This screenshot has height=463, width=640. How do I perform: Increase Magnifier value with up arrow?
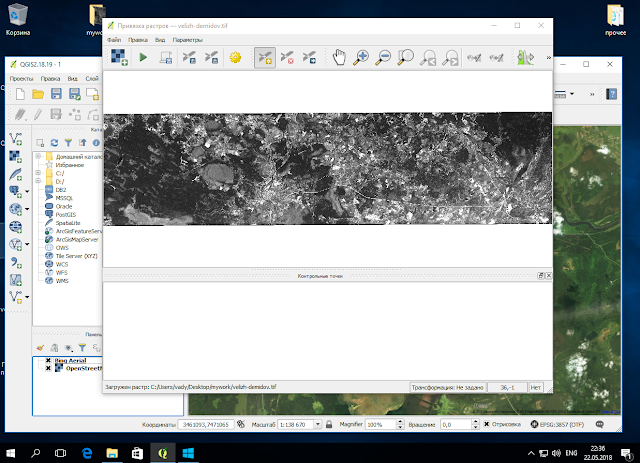pyautogui.click(x=400, y=422)
